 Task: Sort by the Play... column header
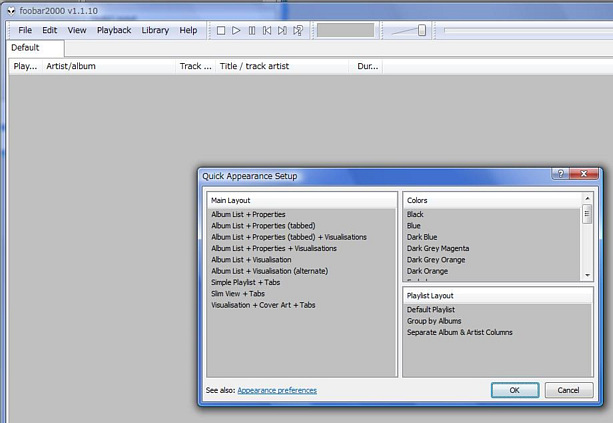pos(25,66)
